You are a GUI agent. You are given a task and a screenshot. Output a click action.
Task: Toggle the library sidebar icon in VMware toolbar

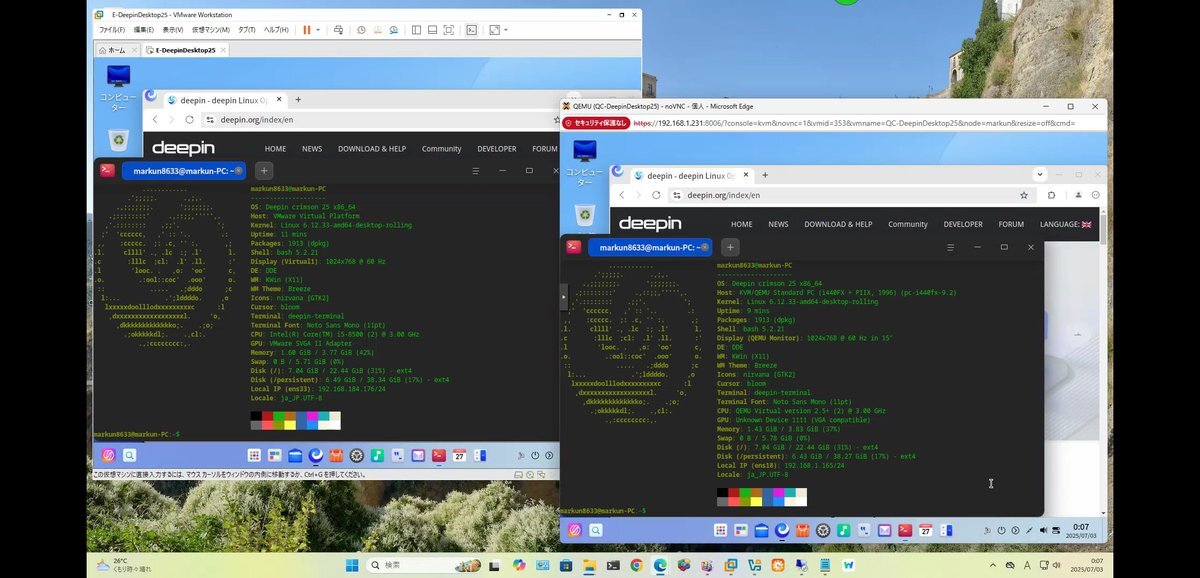(x=416, y=30)
